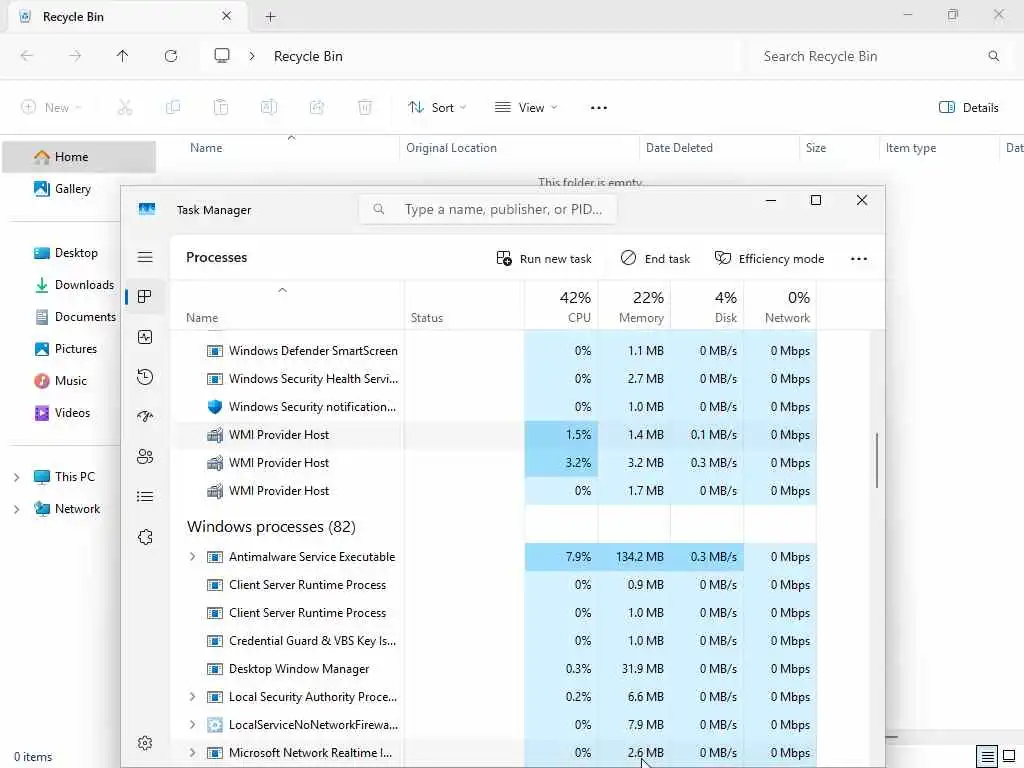The height and width of the screenshot is (768, 1024).
Task: Click the Cut scissors icon in Explorer
Action: 125,108
